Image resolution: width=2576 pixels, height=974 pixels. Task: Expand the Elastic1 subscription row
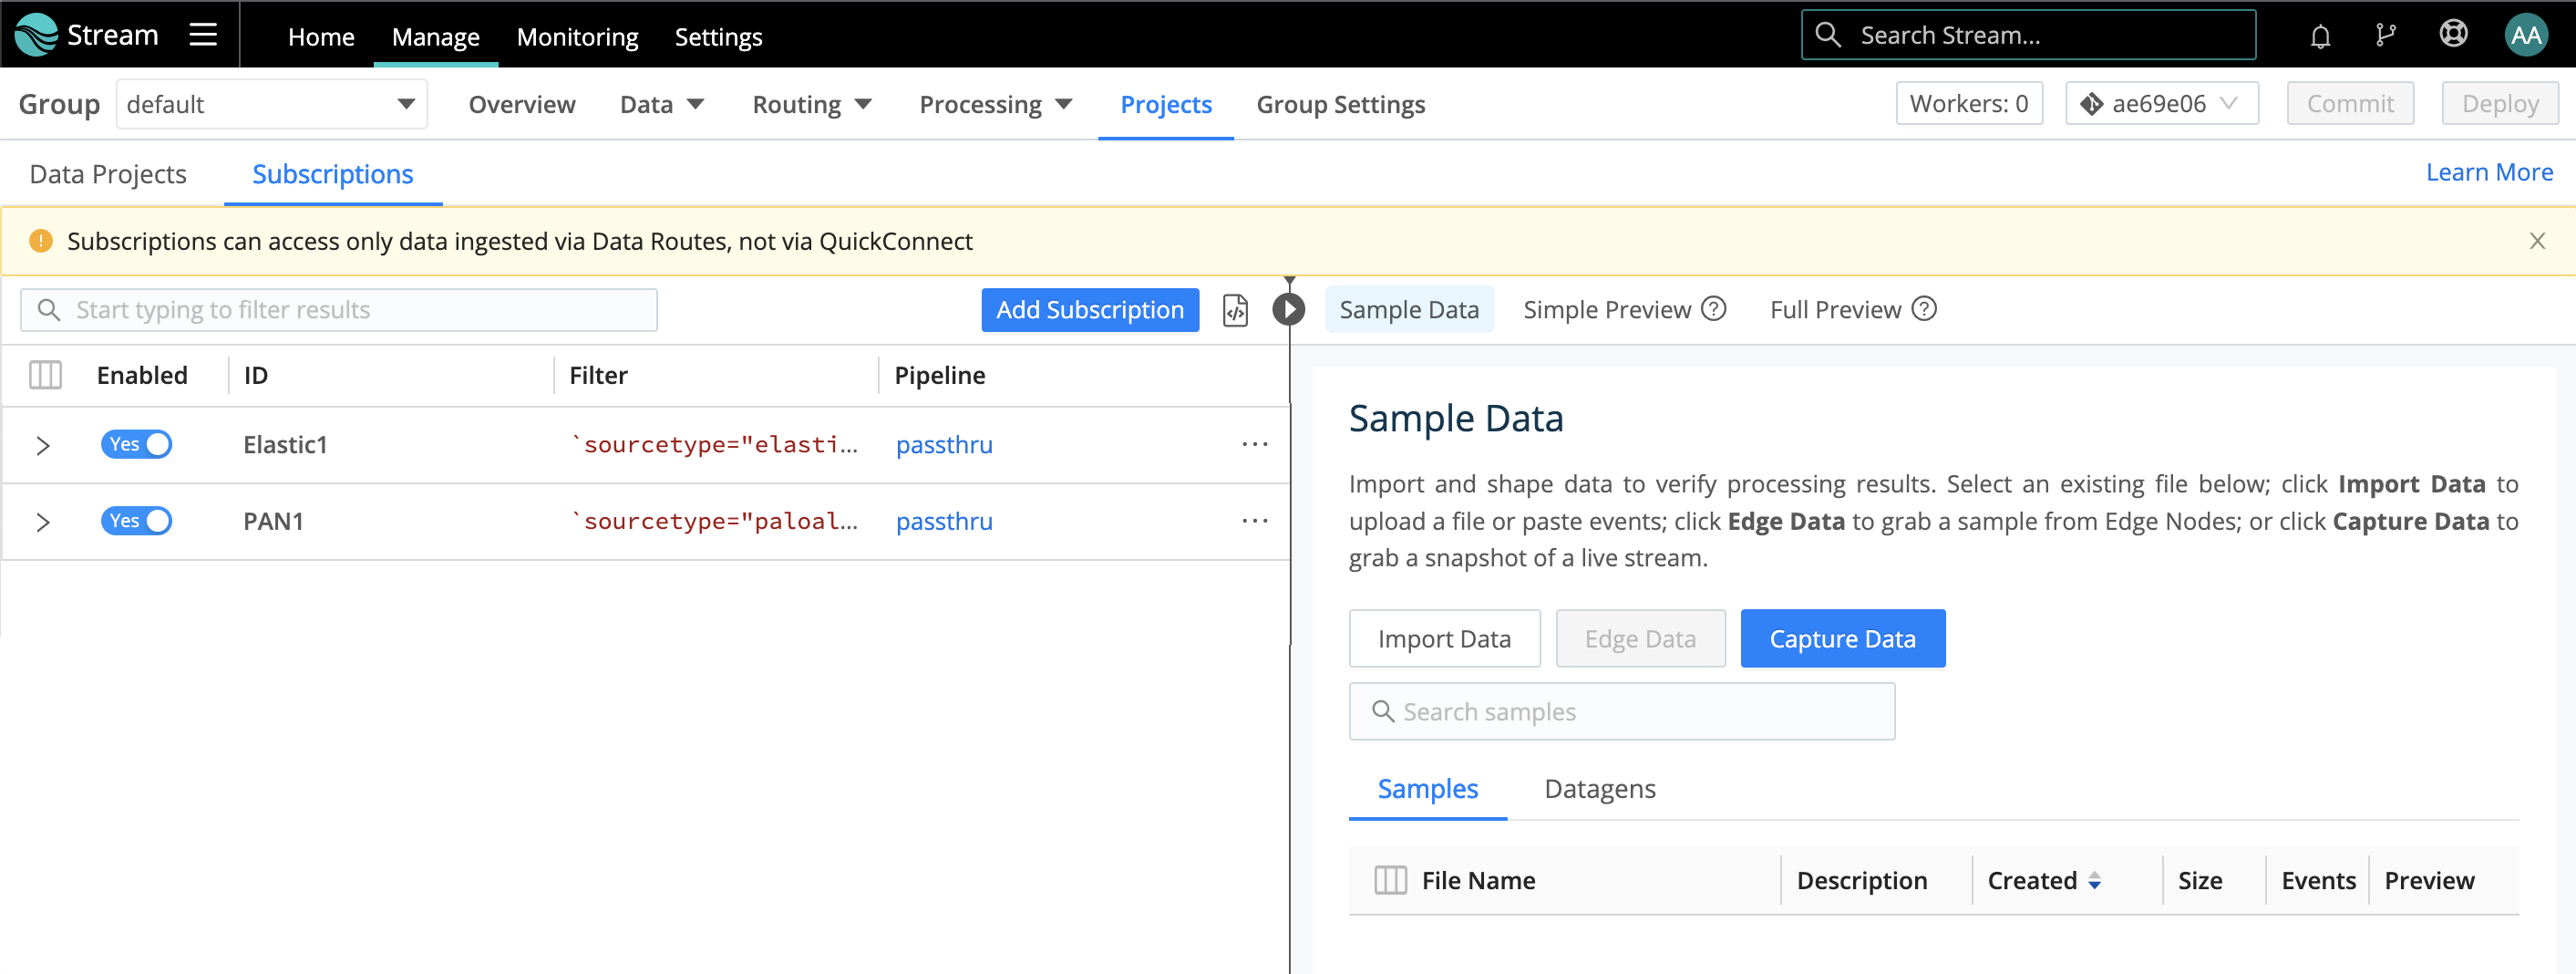pyautogui.click(x=43, y=445)
